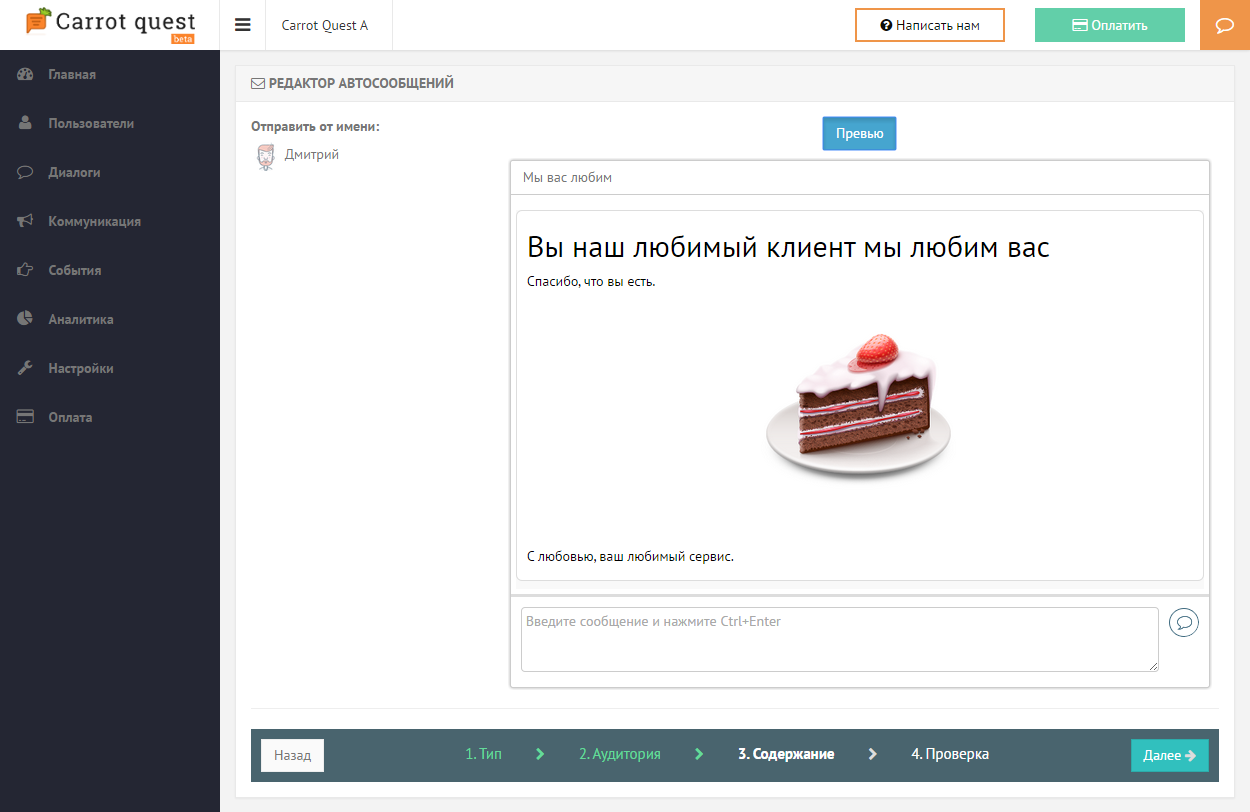The width and height of the screenshot is (1250, 812).
Task: Click the text С любовью, ваш любимый сервис.
Action: click(x=630, y=556)
